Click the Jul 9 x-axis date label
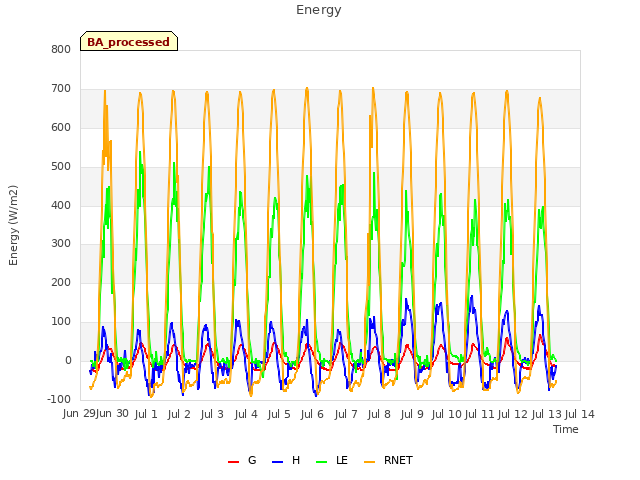 (x=412, y=414)
